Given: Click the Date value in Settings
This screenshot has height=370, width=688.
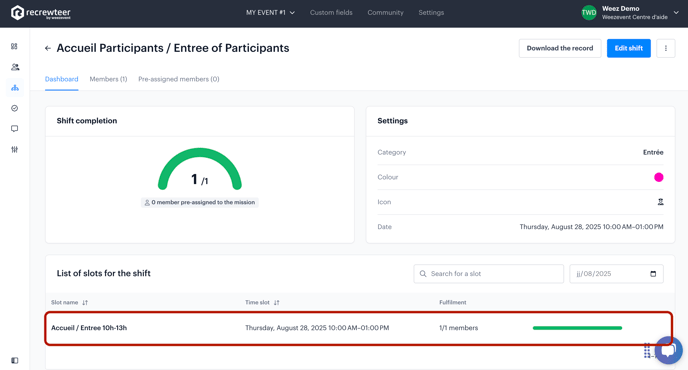Looking at the screenshot, I should (591, 227).
